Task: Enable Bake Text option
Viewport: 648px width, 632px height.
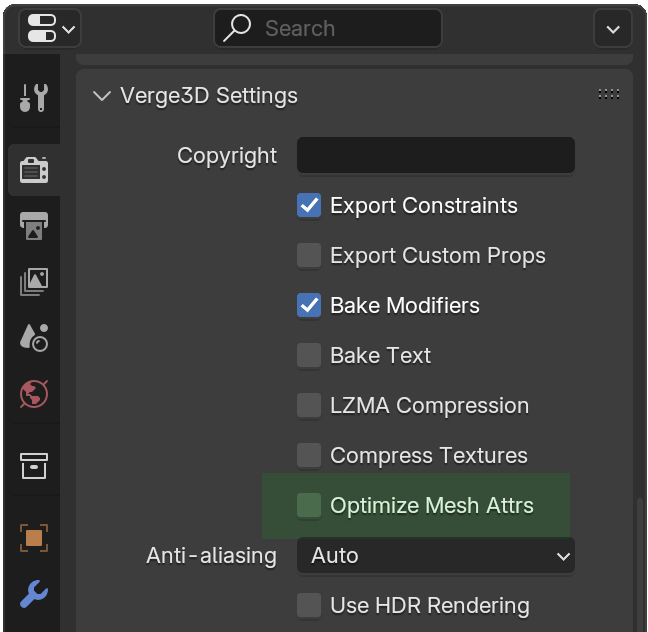Action: (309, 355)
